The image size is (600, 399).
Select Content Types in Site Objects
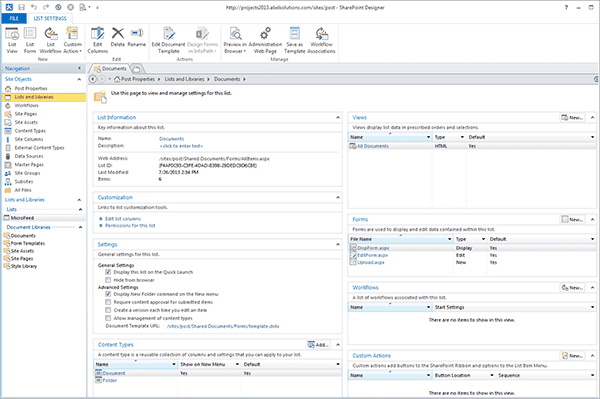pos(30,130)
